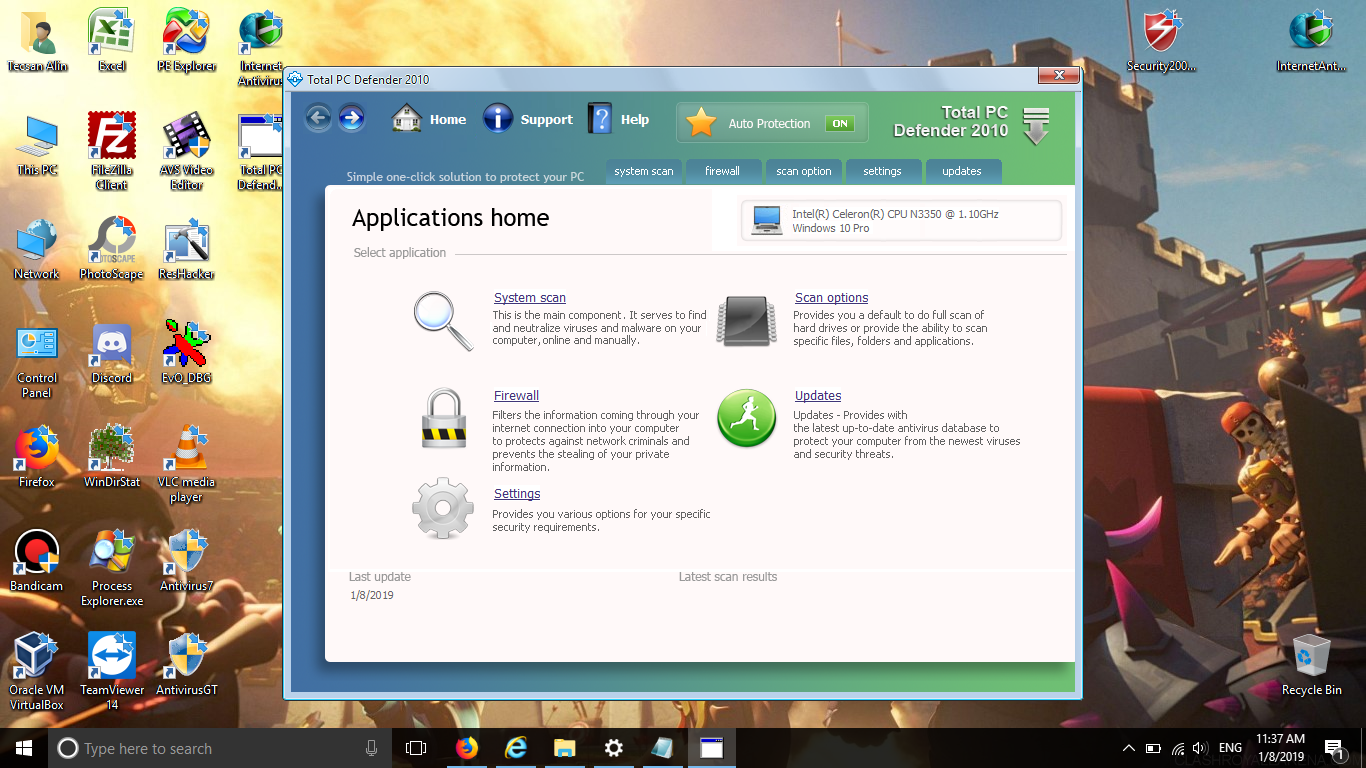
Task: Click the Scan options chip icon
Action: (746, 321)
